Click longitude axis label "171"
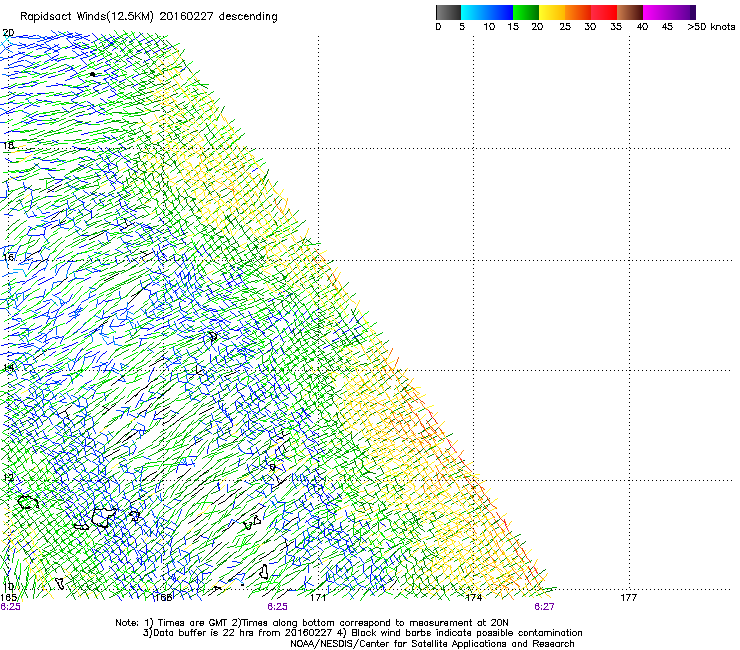The width and height of the screenshot is (740, 650). click(318, 598)
